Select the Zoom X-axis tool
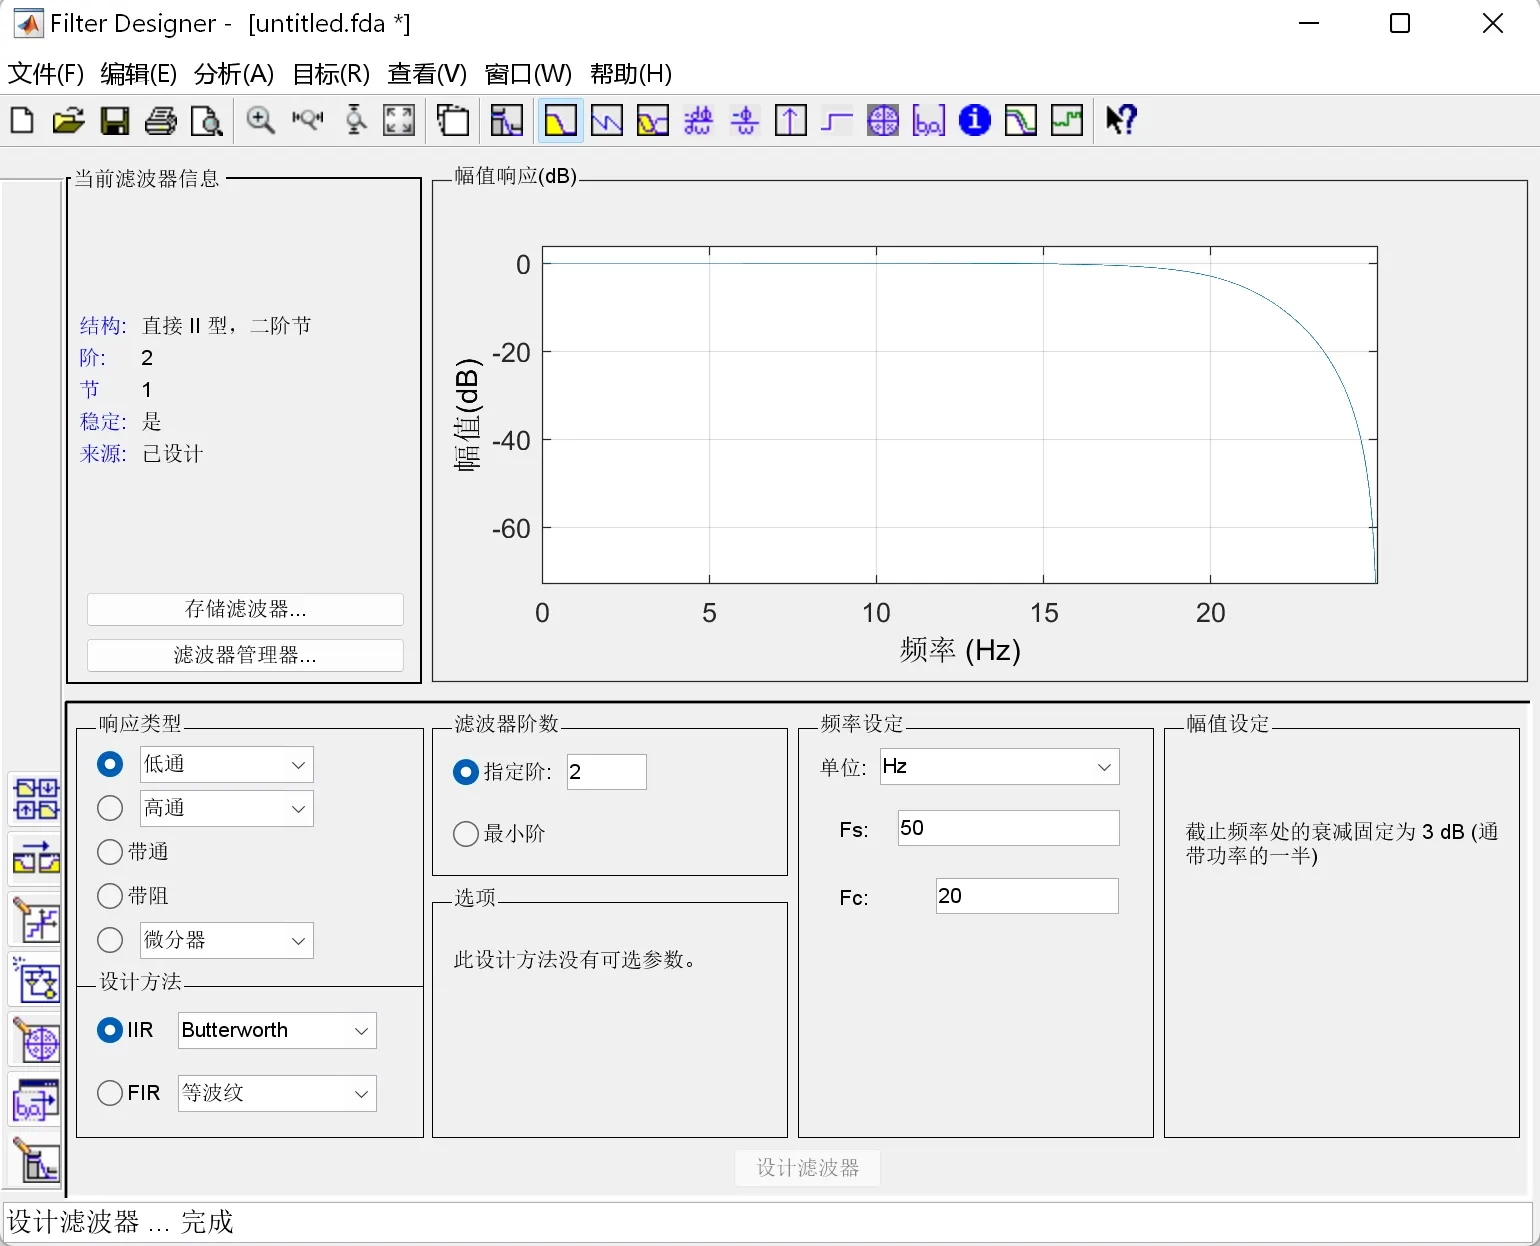 [308, 121]
